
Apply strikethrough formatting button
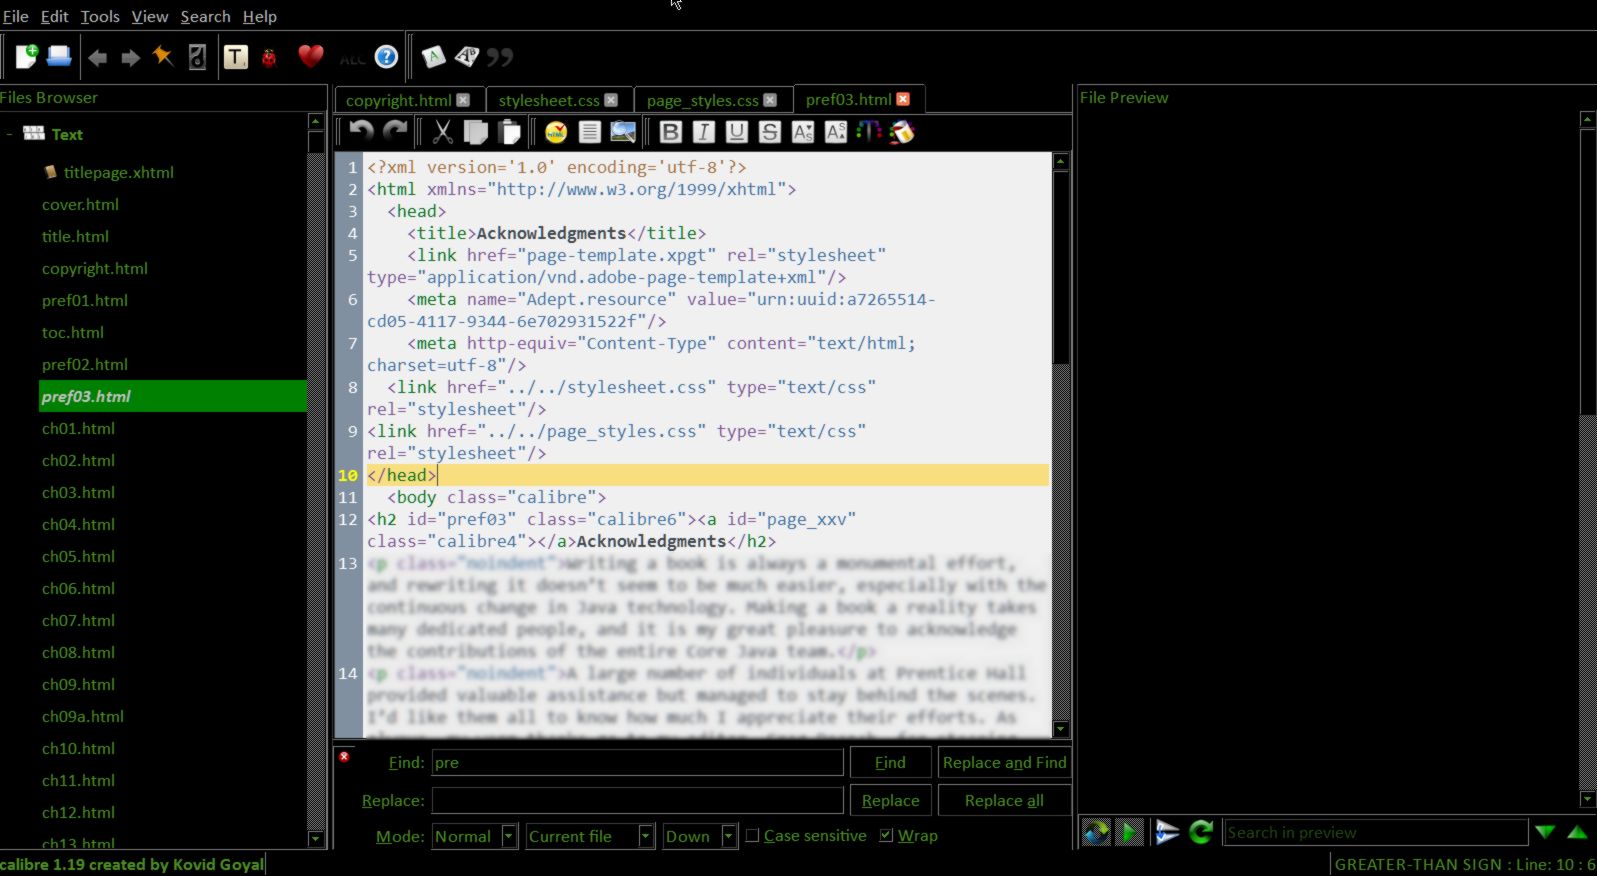click(769, 132)
